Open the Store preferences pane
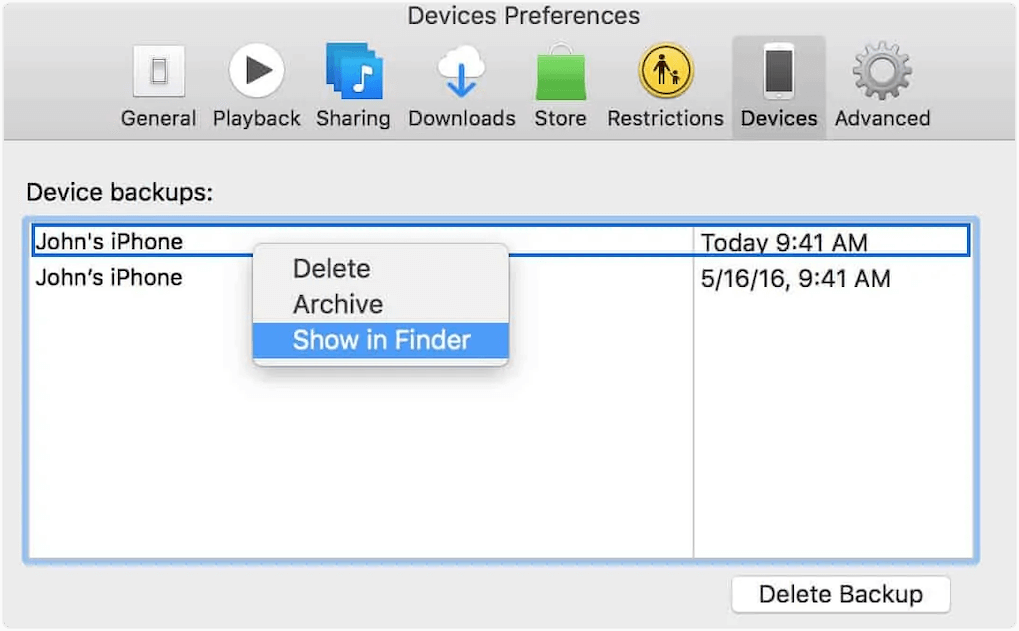The height and width of the screenshot is (631, 1019). tap(560, 86)
